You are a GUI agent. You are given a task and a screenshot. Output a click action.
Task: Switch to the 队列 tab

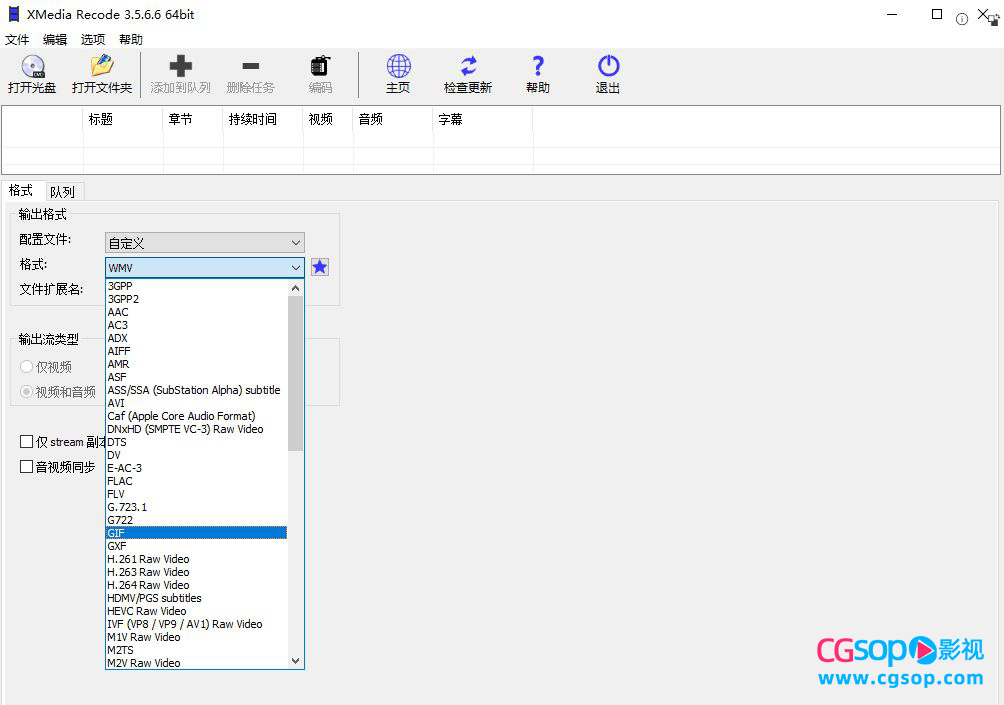pos(62,191)
